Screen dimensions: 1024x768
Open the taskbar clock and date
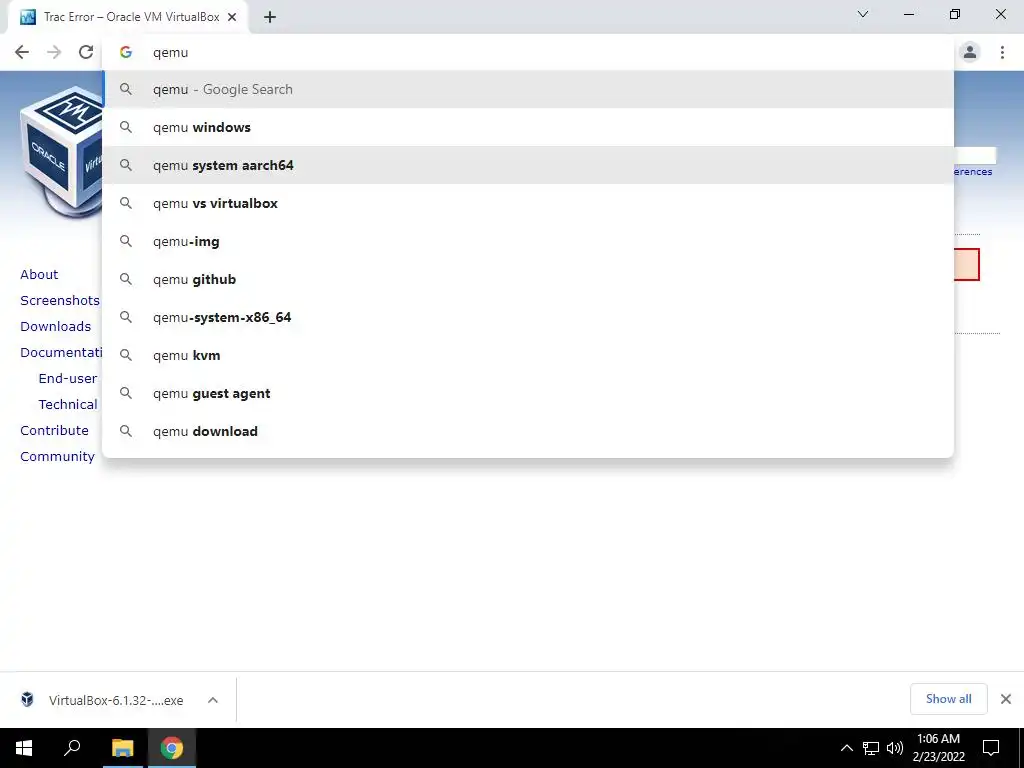(x=938, y=748)
